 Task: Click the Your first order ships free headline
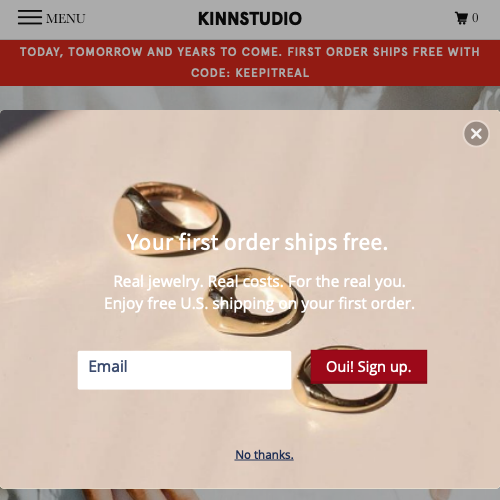(257, 242)
